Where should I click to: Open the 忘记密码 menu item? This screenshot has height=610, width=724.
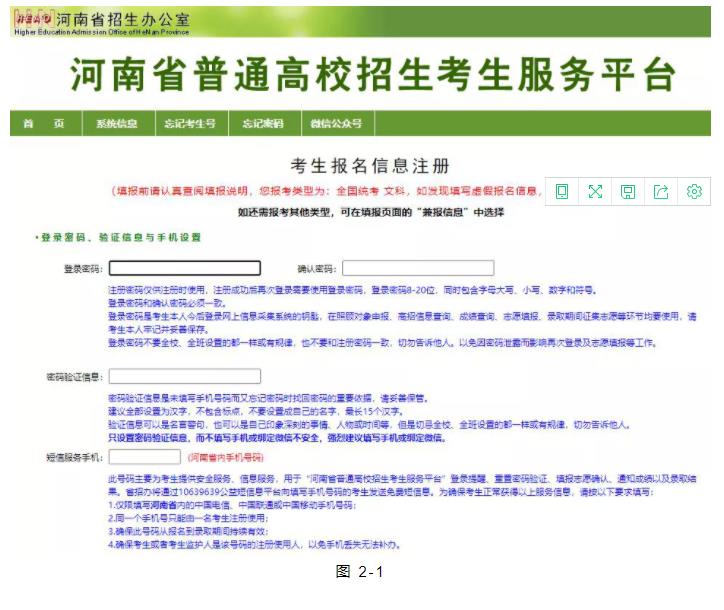(265, 123)
